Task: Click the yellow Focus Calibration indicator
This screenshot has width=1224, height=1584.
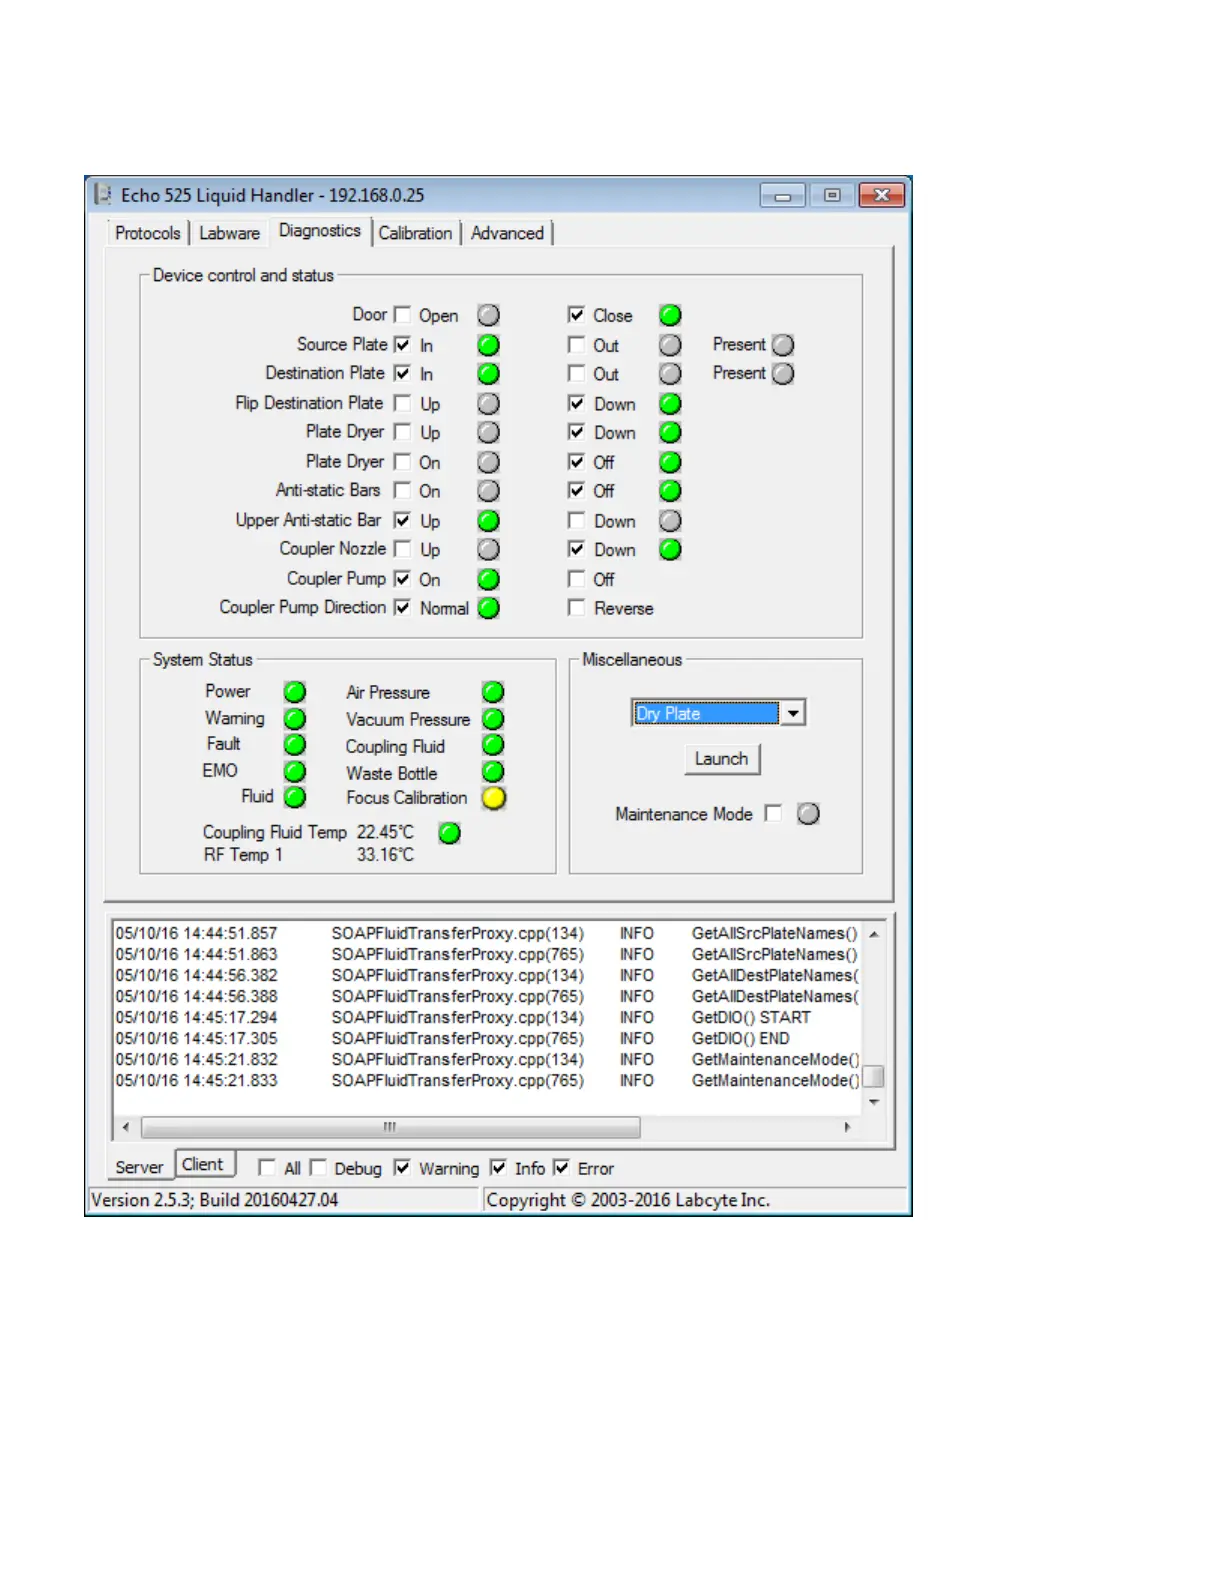Action: [493, 798]
